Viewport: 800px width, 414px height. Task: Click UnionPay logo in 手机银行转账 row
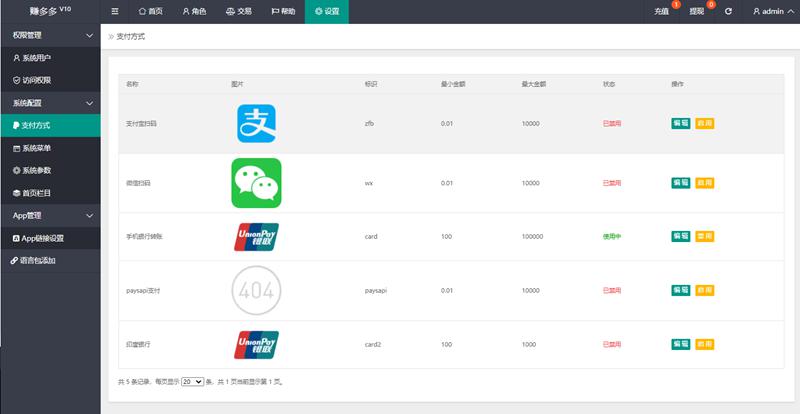tap(255, 237)
